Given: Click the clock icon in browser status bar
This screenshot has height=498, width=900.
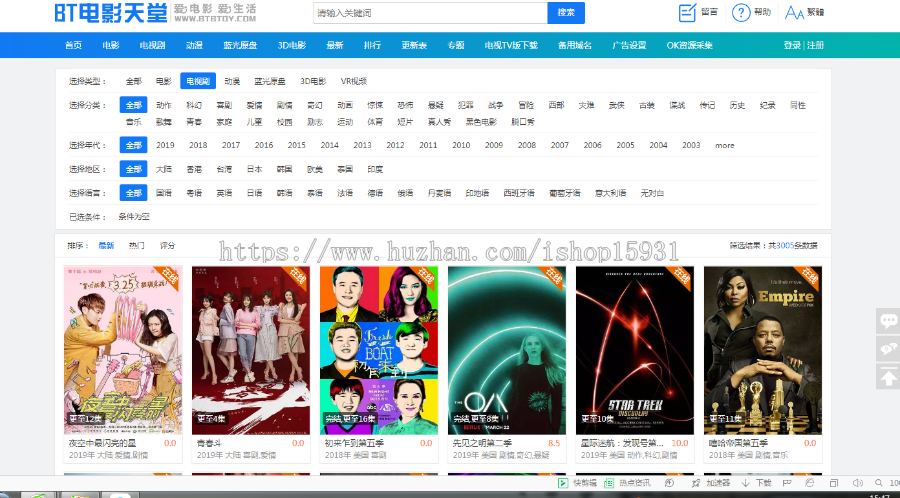Looking at the screenshot, I should (x=669, y=483).
